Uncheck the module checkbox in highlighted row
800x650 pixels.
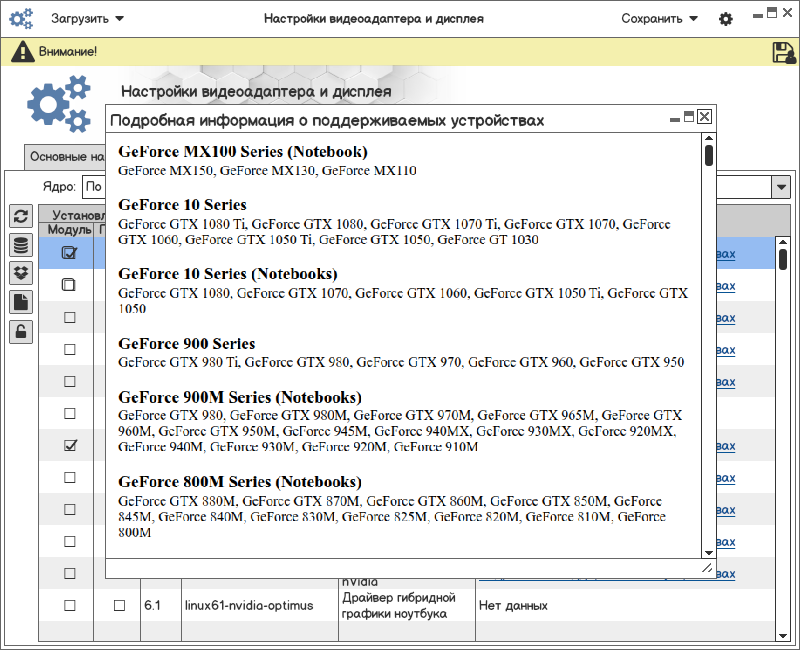(69, 253)
